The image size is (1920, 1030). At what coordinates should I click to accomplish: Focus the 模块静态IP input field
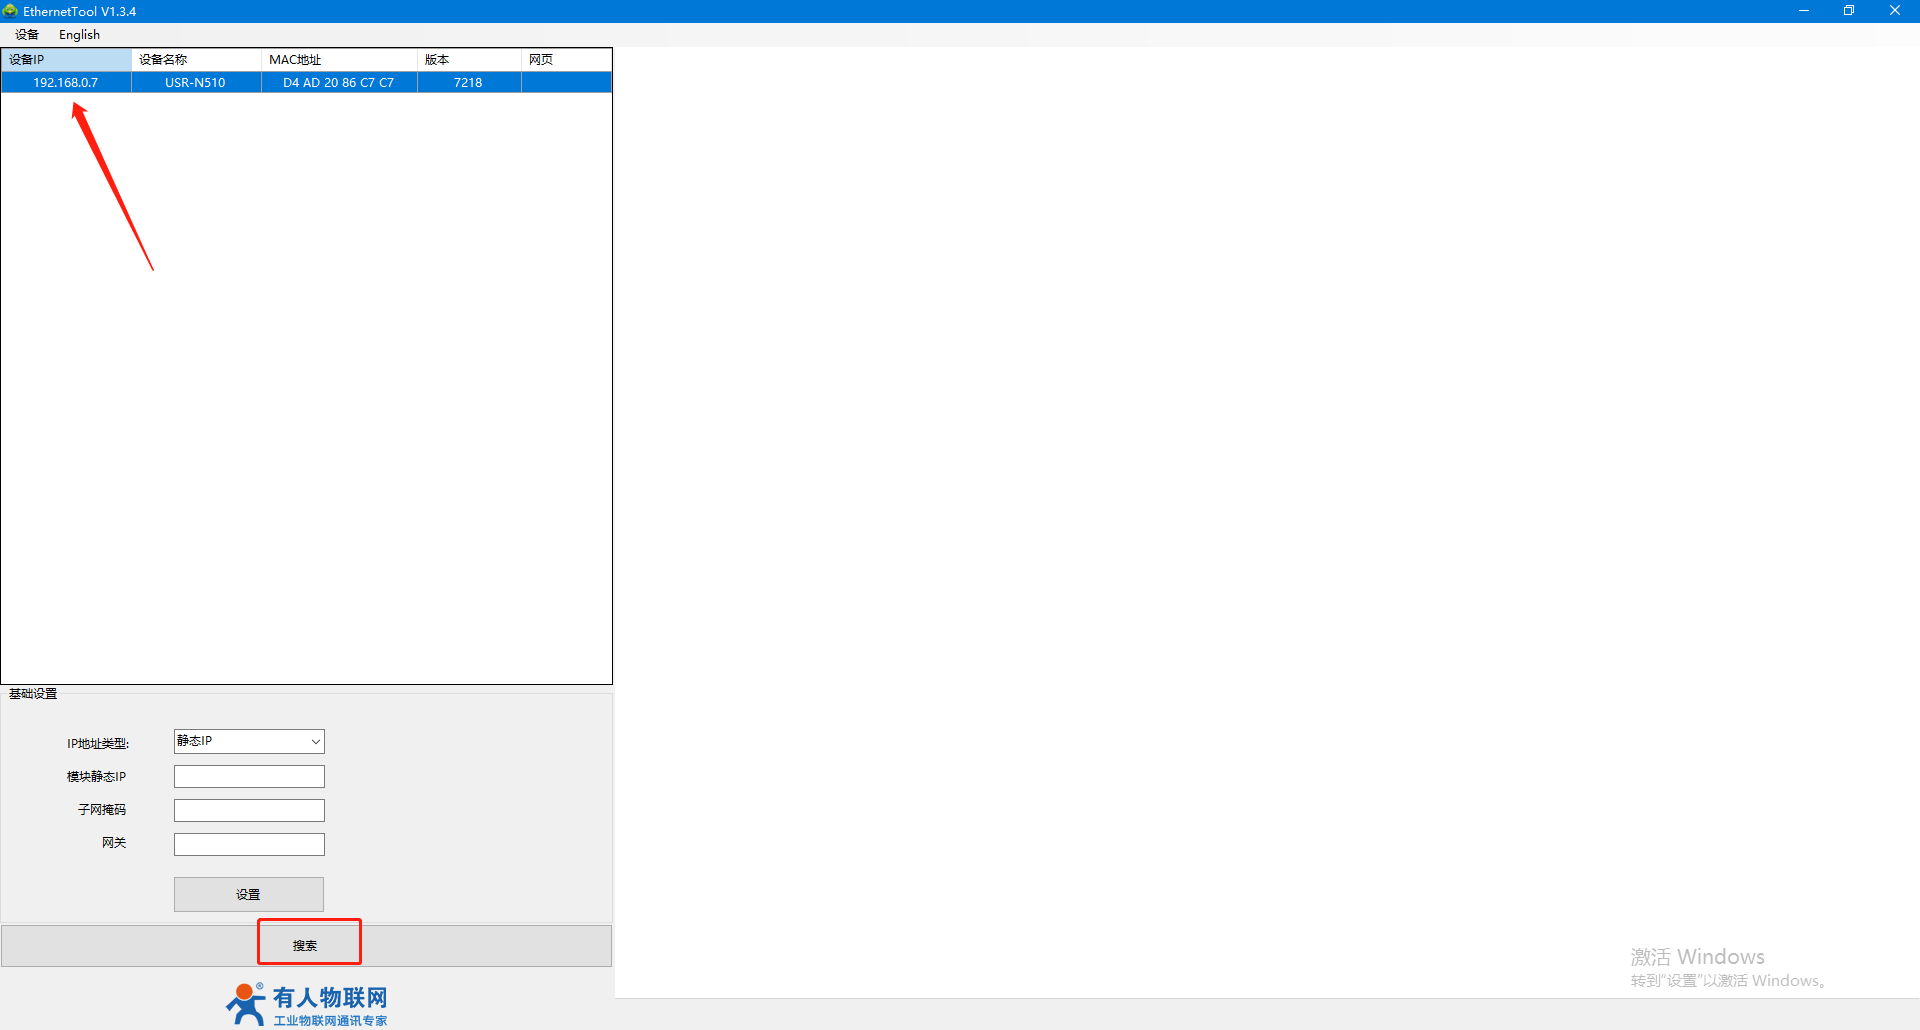pyautogui.click(x=249, y=776)
